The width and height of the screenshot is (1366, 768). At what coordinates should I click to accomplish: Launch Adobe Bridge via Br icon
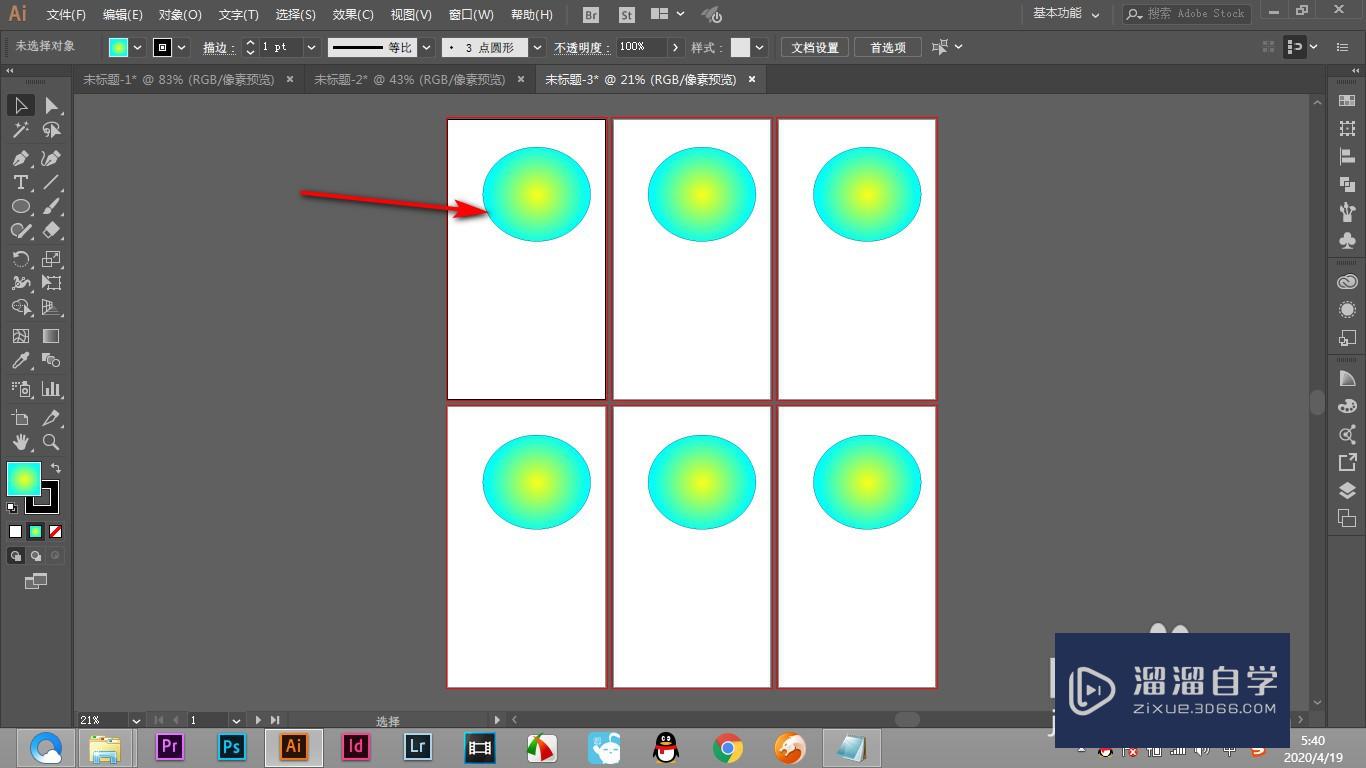(591, 15)
